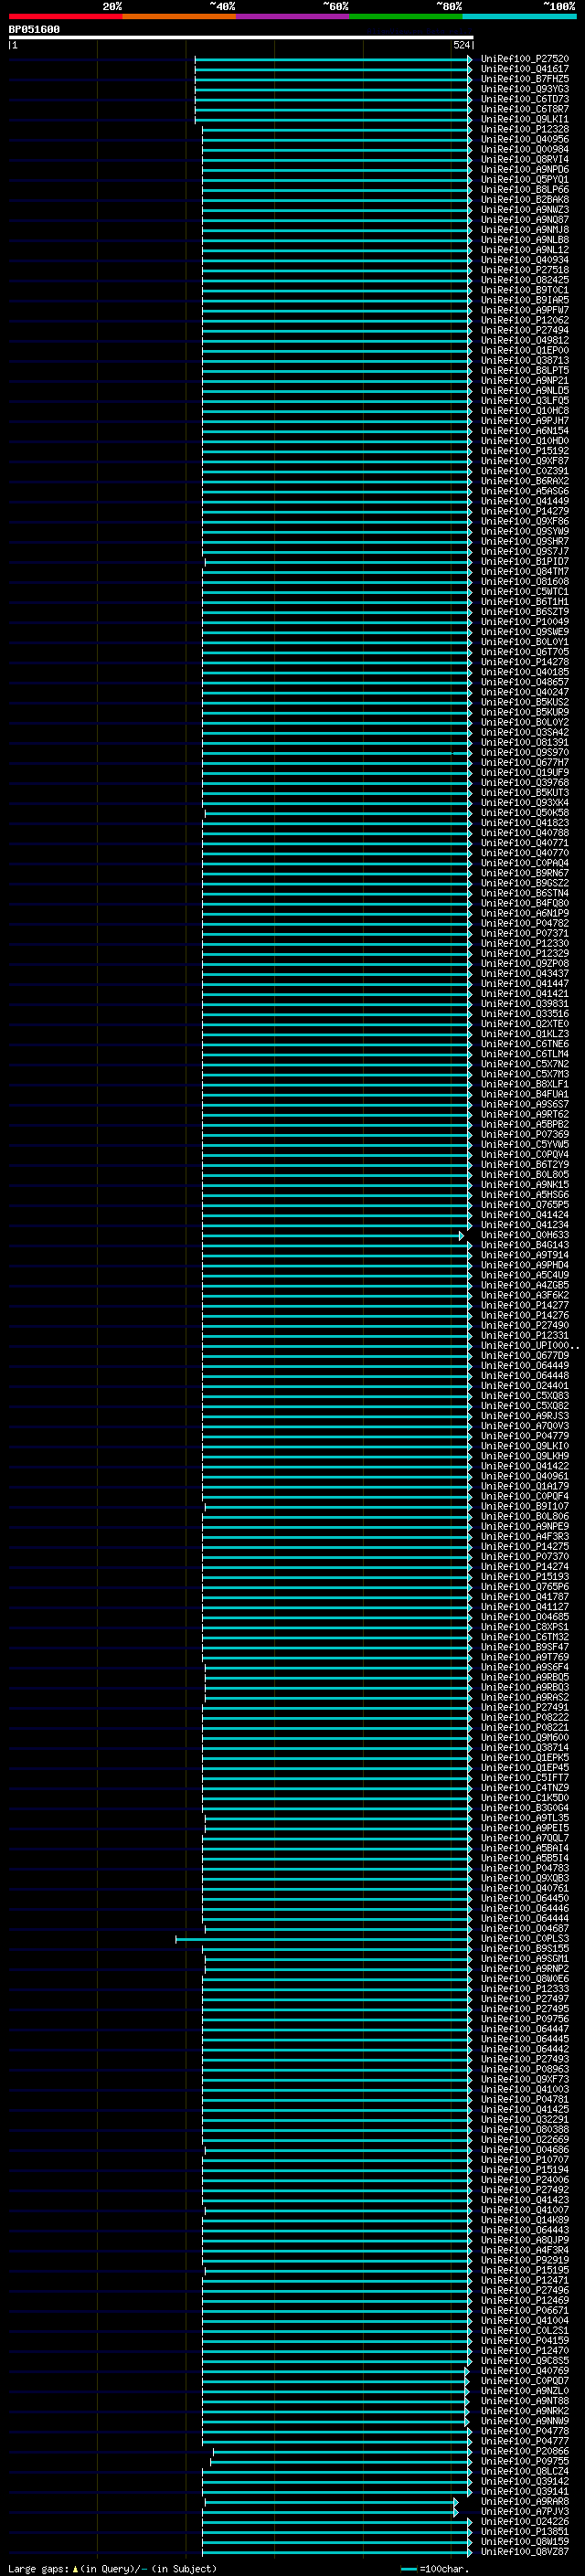Screen dimensions: 585x2576
Task: Select label UniRef100_O24401
Action: 524,1386
